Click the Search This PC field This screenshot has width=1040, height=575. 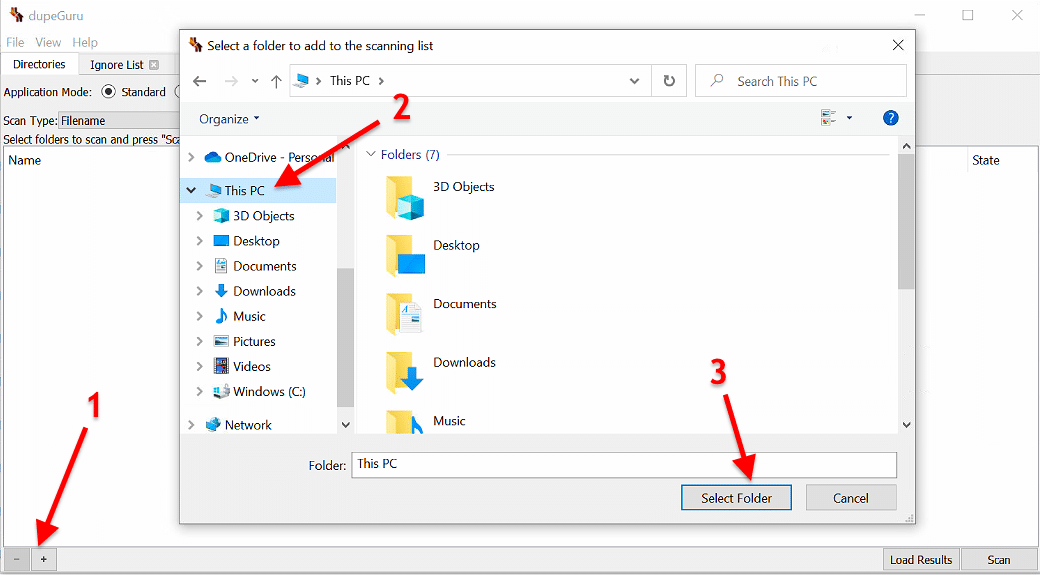801,81
